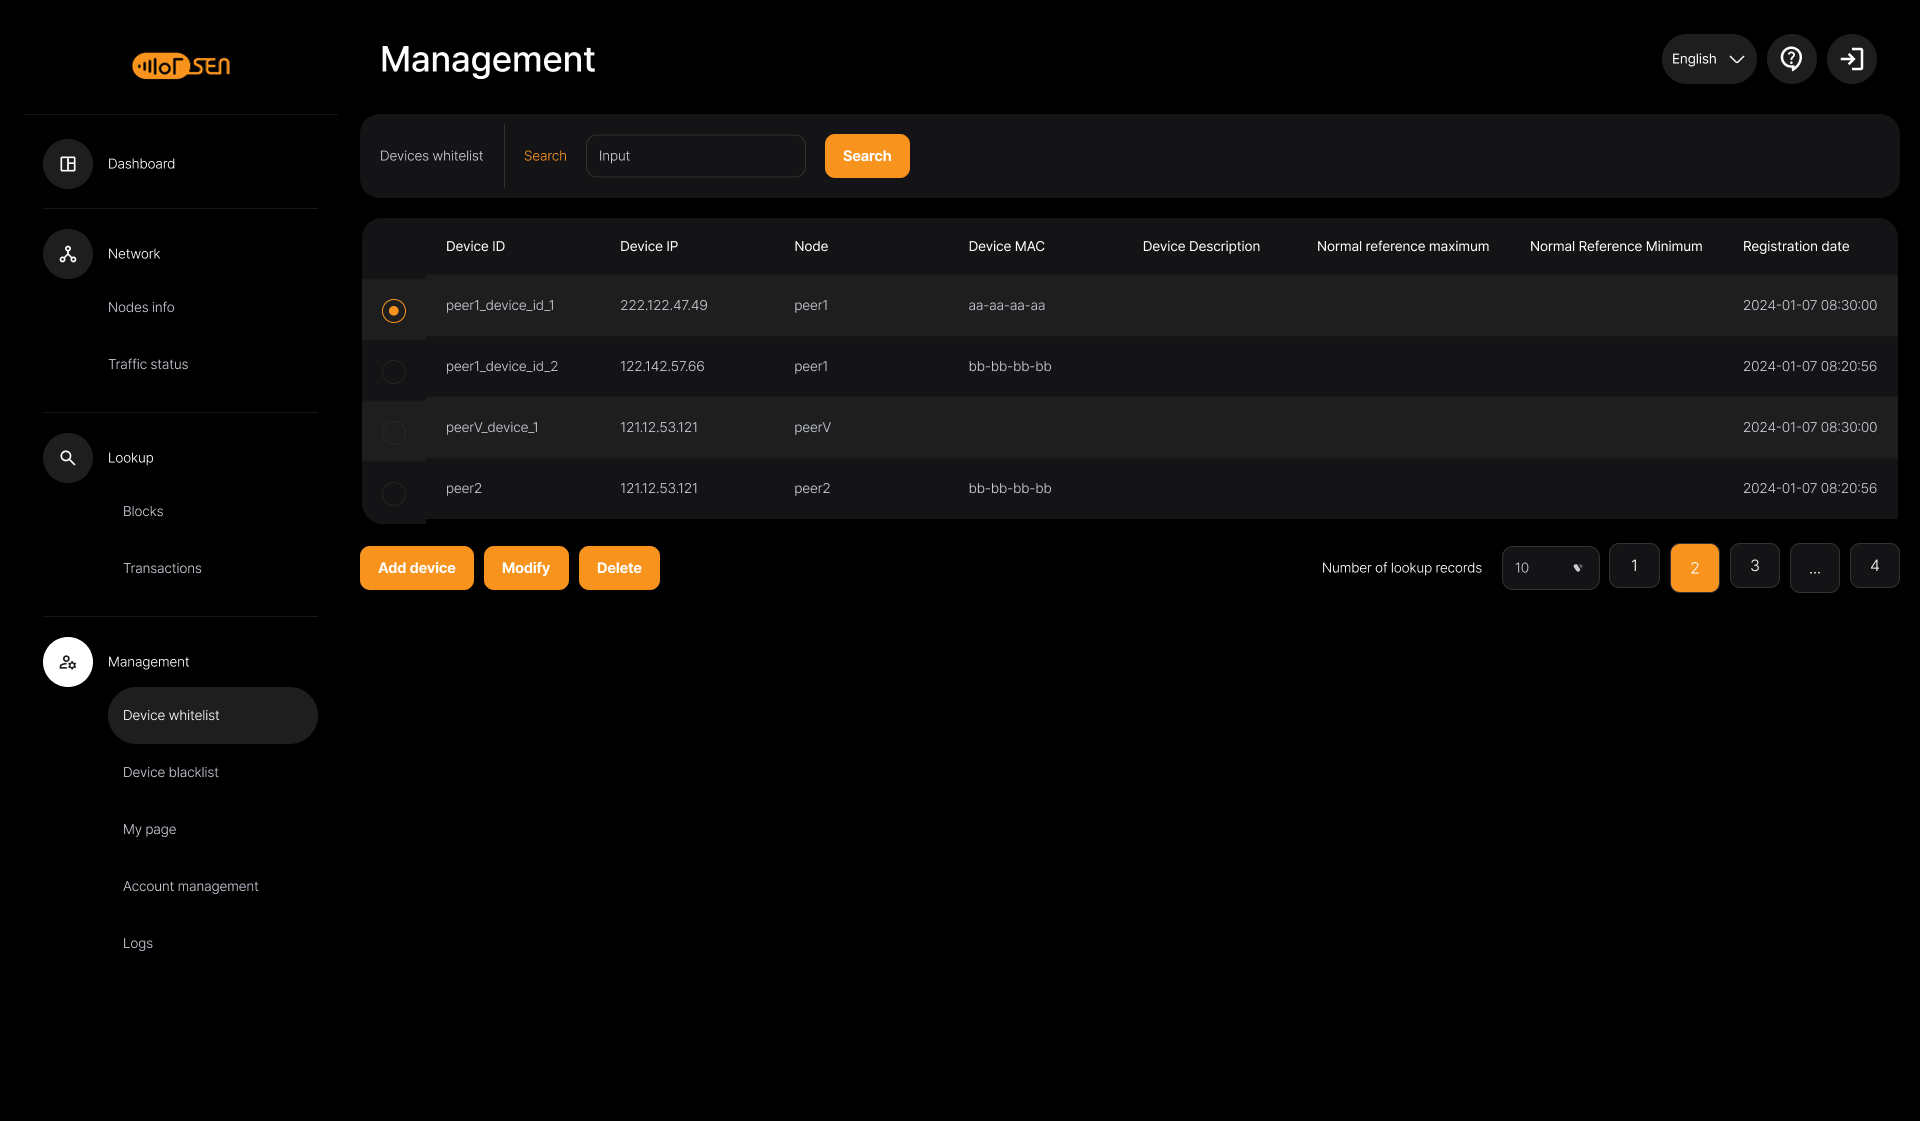Click the peerV_device_1 cell
Image resolution: width=1920 pixels, height=1121 pixels.
pyautogui.click(x=492, y=427)
